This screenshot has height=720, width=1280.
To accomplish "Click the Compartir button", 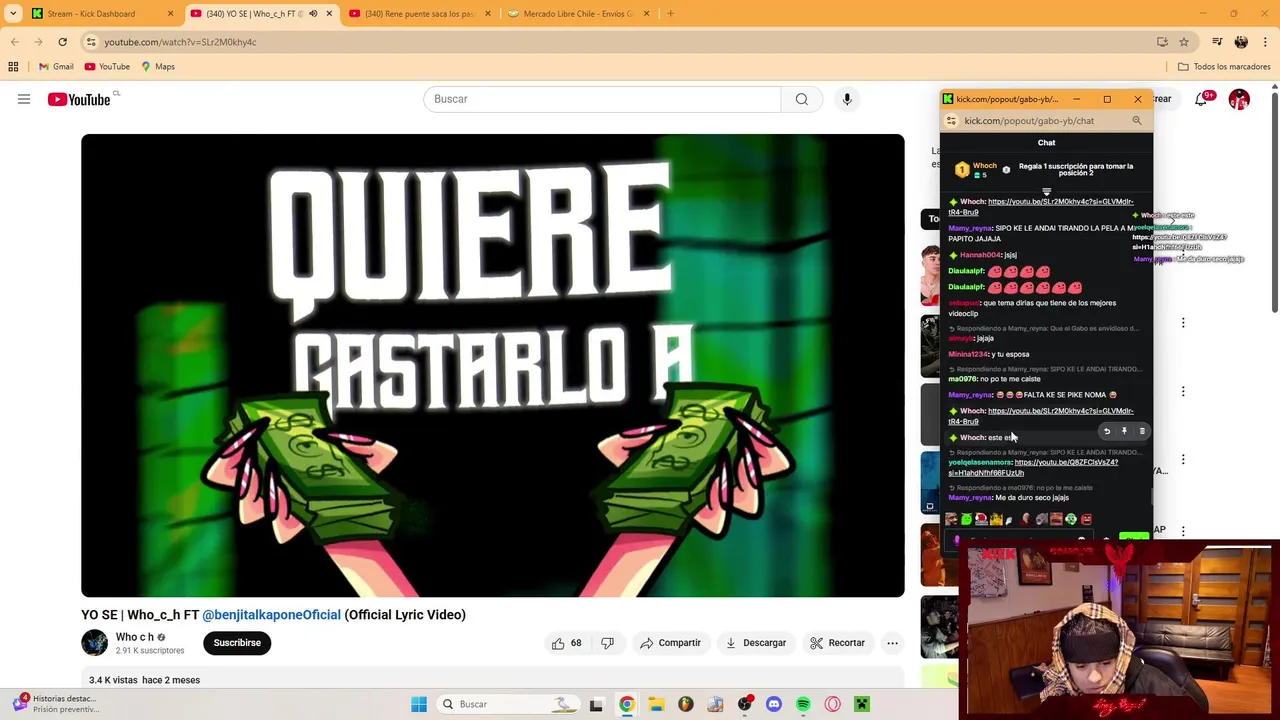I will click(x=670, y=643).
